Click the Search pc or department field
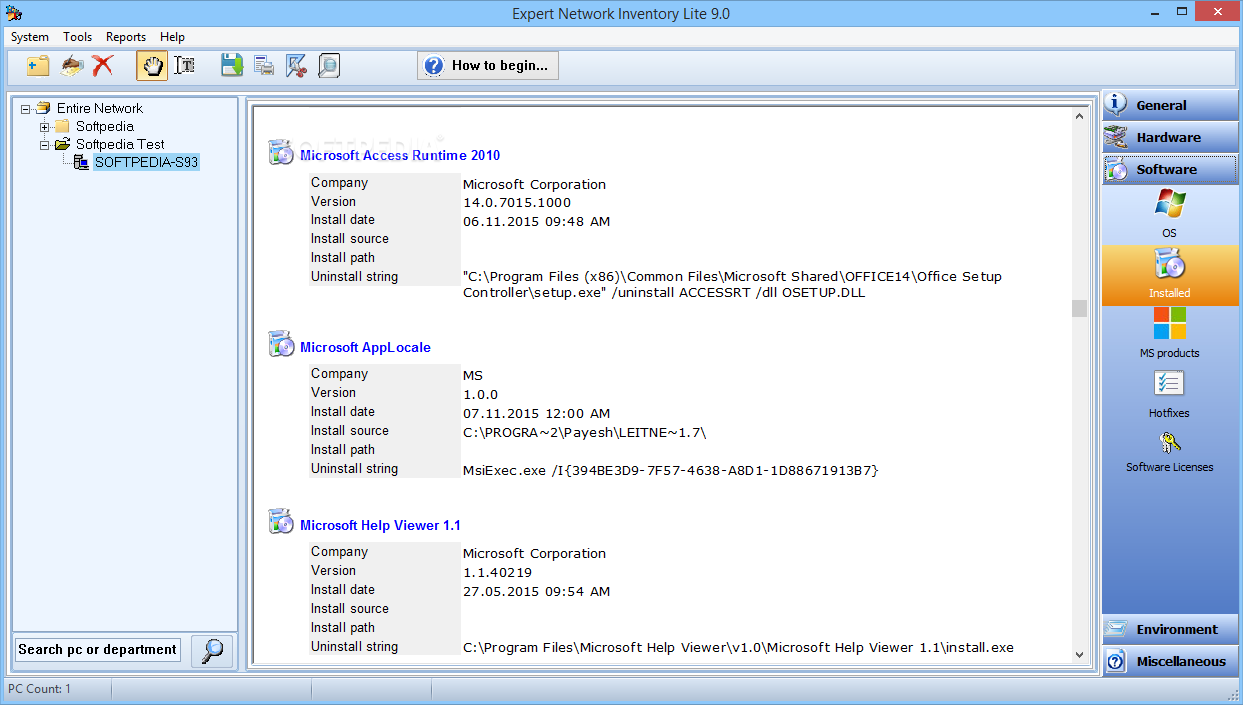The height and width of the screenshot is (705, 1243). coord(98,650)
